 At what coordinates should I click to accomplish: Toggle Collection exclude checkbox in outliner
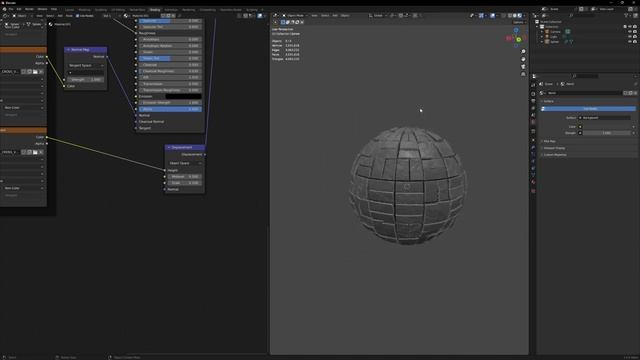(x=625, y=27)
